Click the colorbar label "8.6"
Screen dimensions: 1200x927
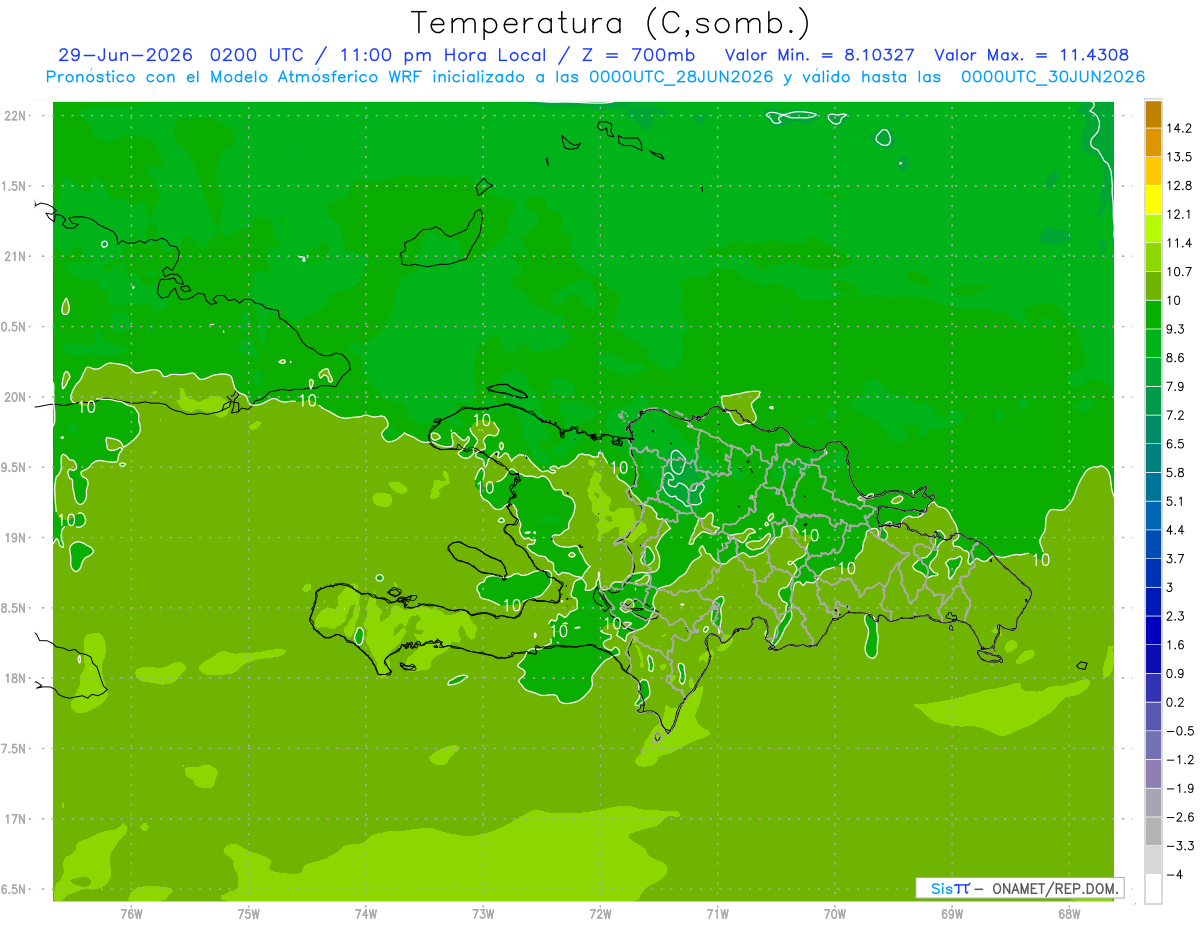pos(1176,358)
